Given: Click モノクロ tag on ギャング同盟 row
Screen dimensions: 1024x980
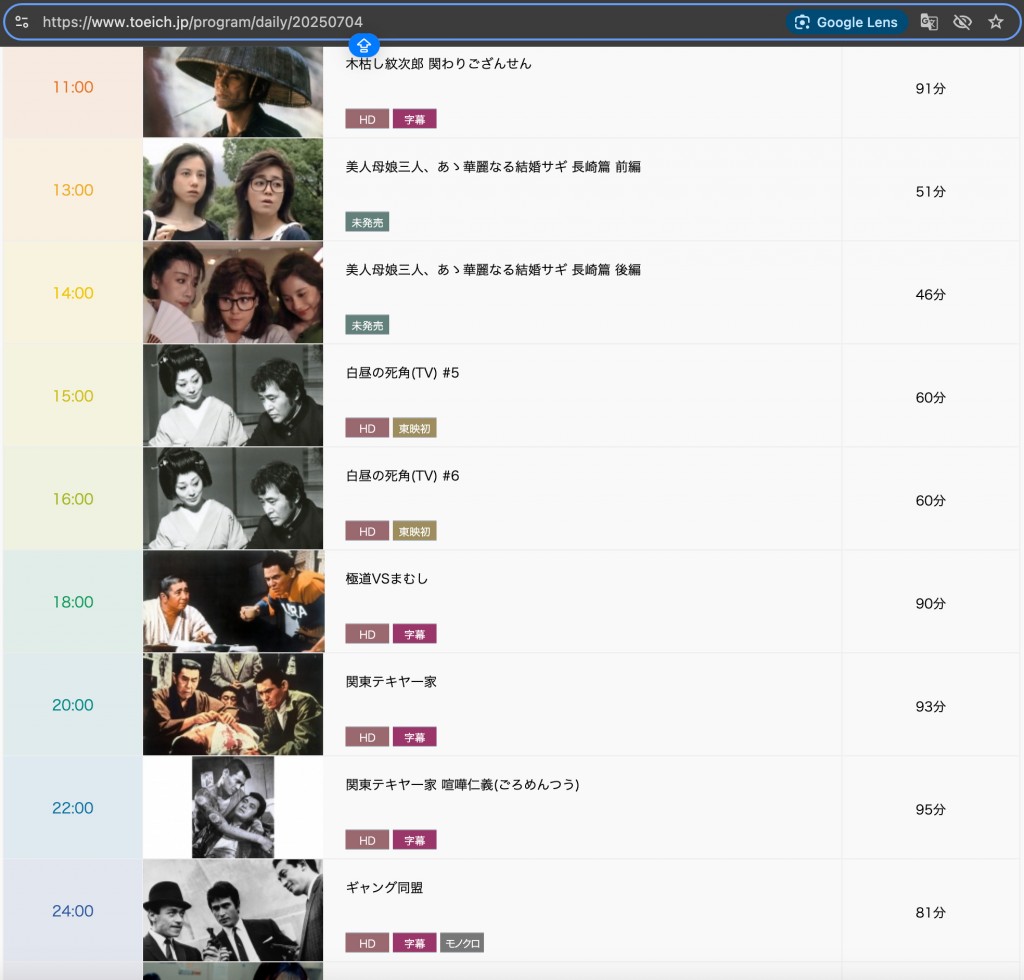Looking at the screenshot, I should pyautogui.click(x=462, y=943).
